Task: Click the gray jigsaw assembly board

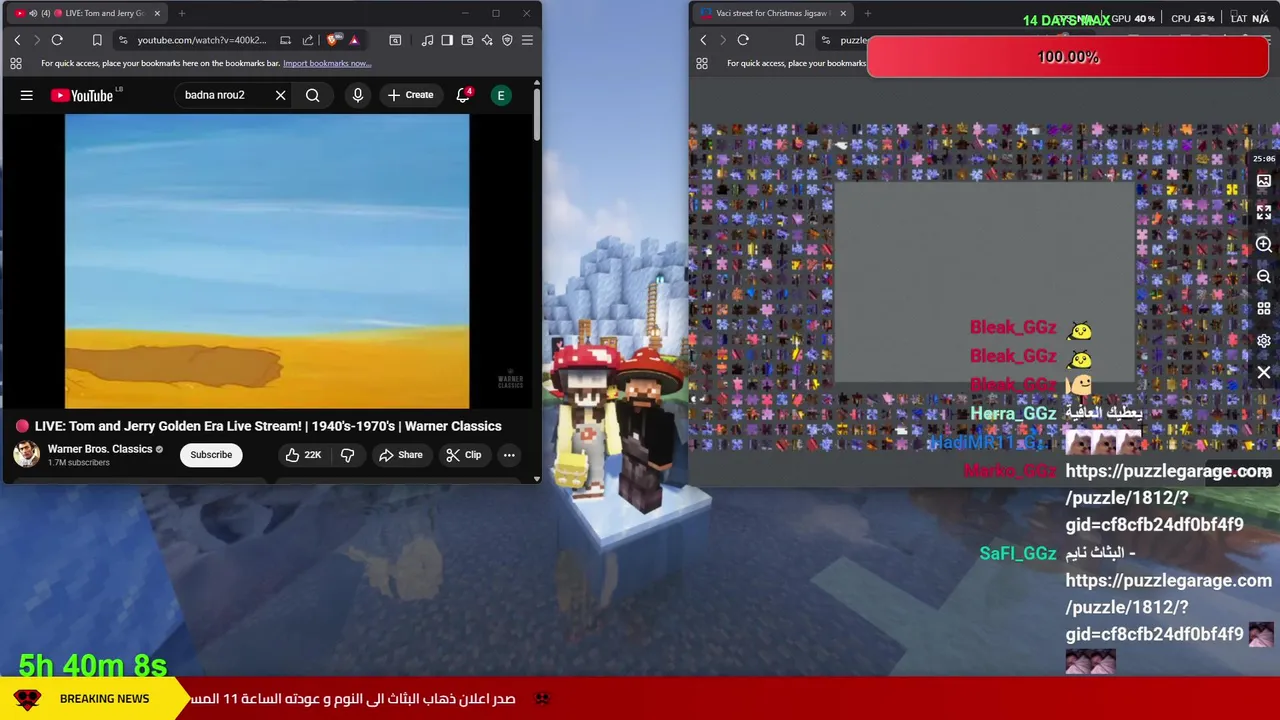Action: 985,282
